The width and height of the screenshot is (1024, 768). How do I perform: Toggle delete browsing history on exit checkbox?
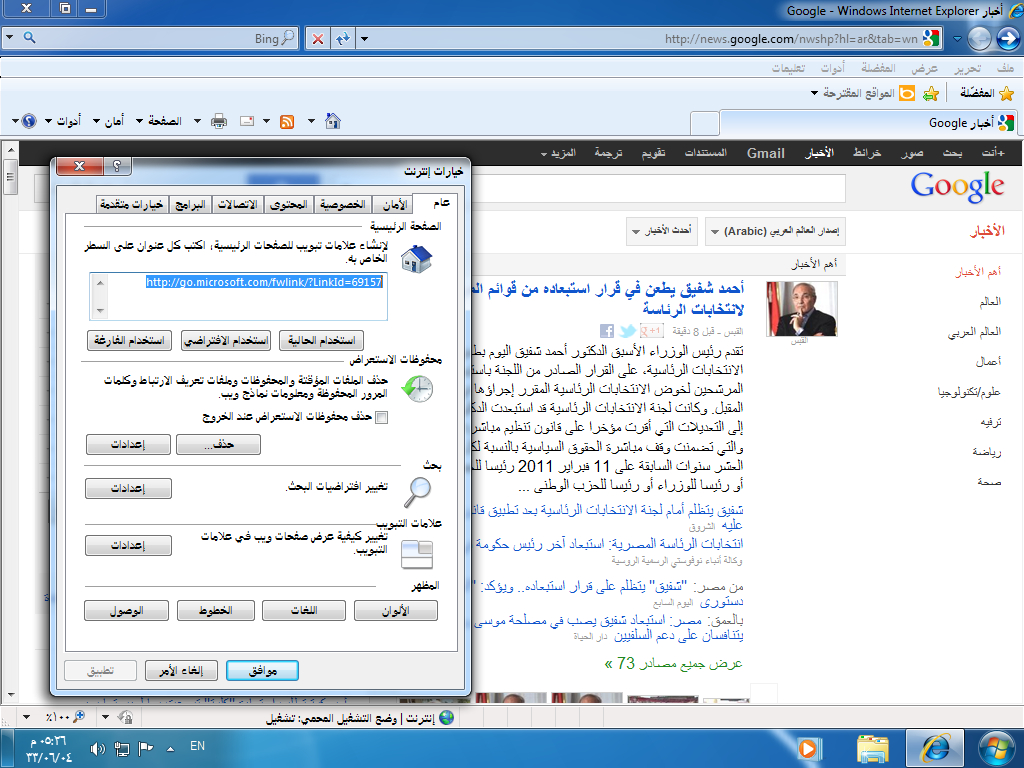pyautogui.click(x=382, y=417)
